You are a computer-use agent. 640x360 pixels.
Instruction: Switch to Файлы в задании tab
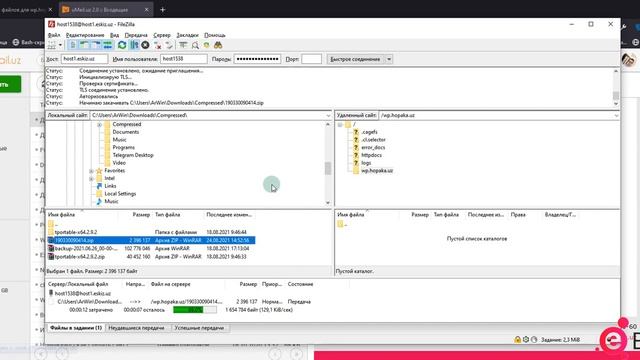[76, 328]
